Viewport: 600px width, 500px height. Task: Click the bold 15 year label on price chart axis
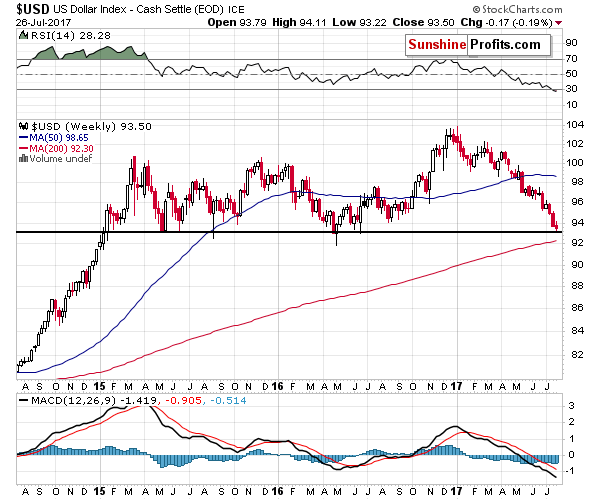(99, 386)
